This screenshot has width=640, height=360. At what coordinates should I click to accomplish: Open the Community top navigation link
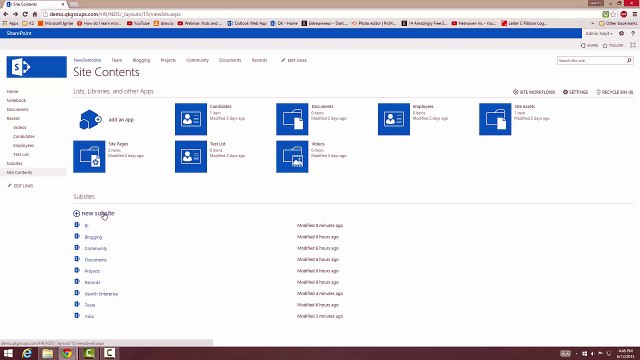(198, 60)
